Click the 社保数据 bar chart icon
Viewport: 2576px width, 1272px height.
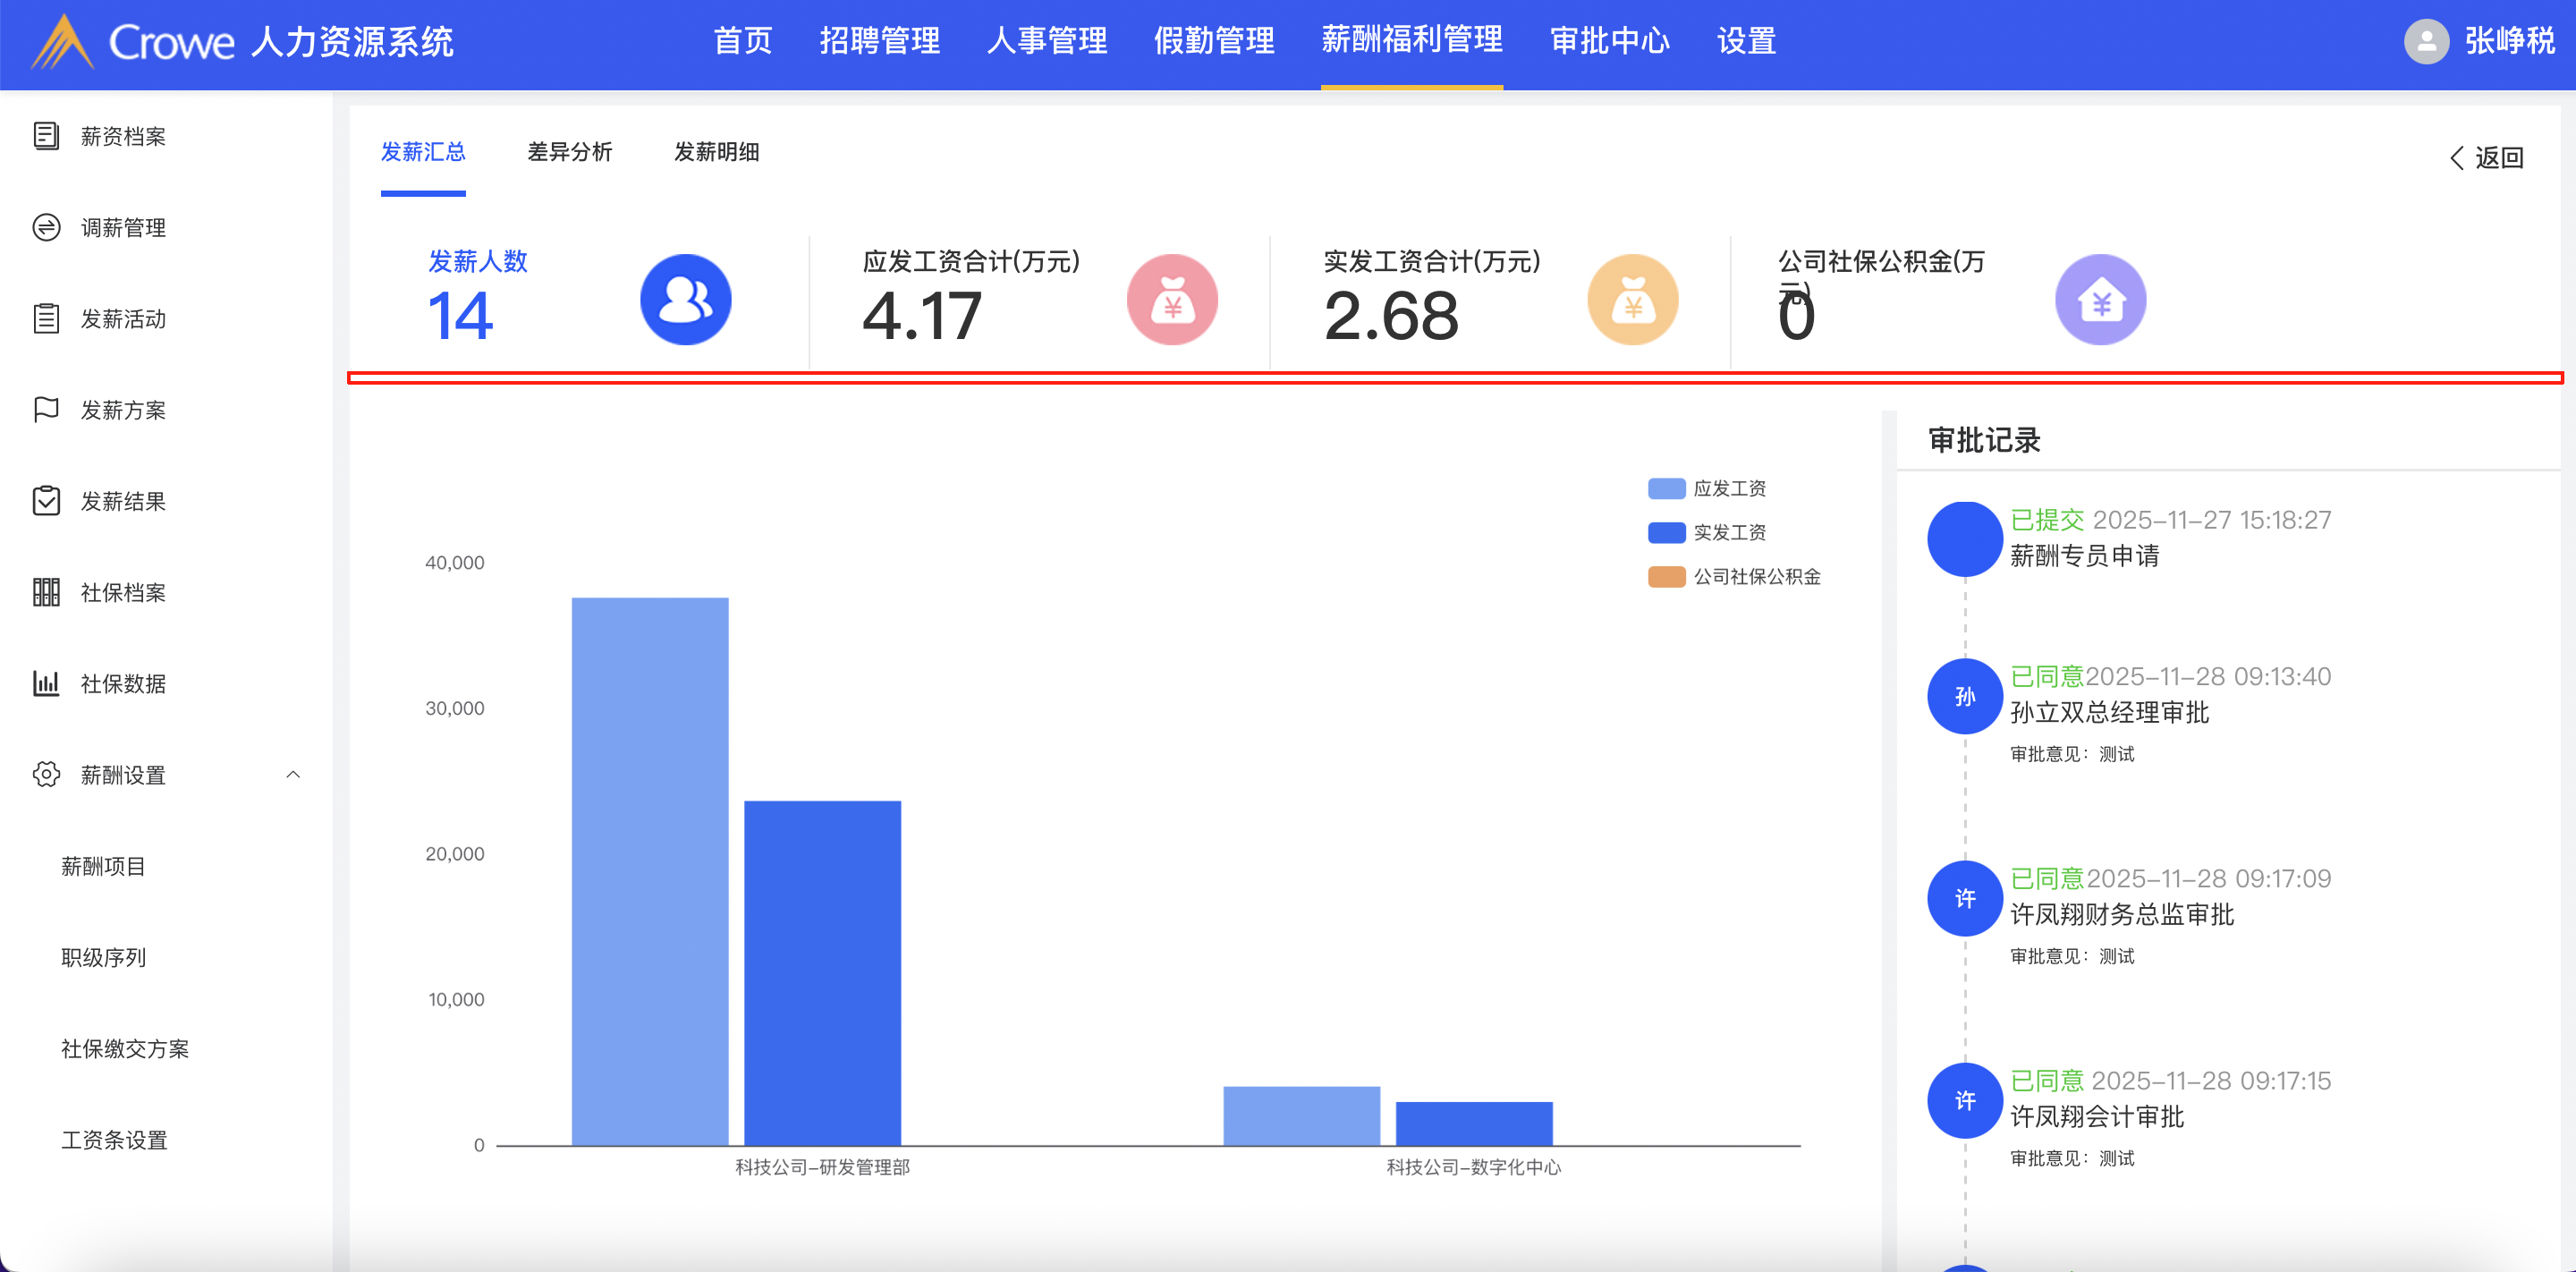click(46, 683)
